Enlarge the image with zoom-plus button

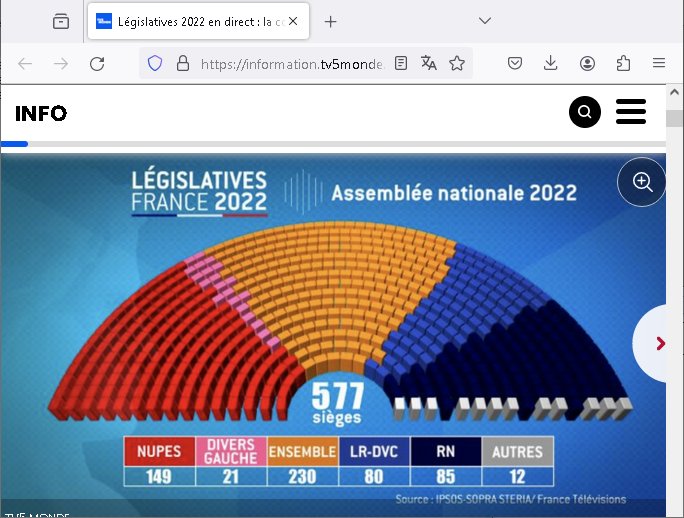click(x=642, y=182)
